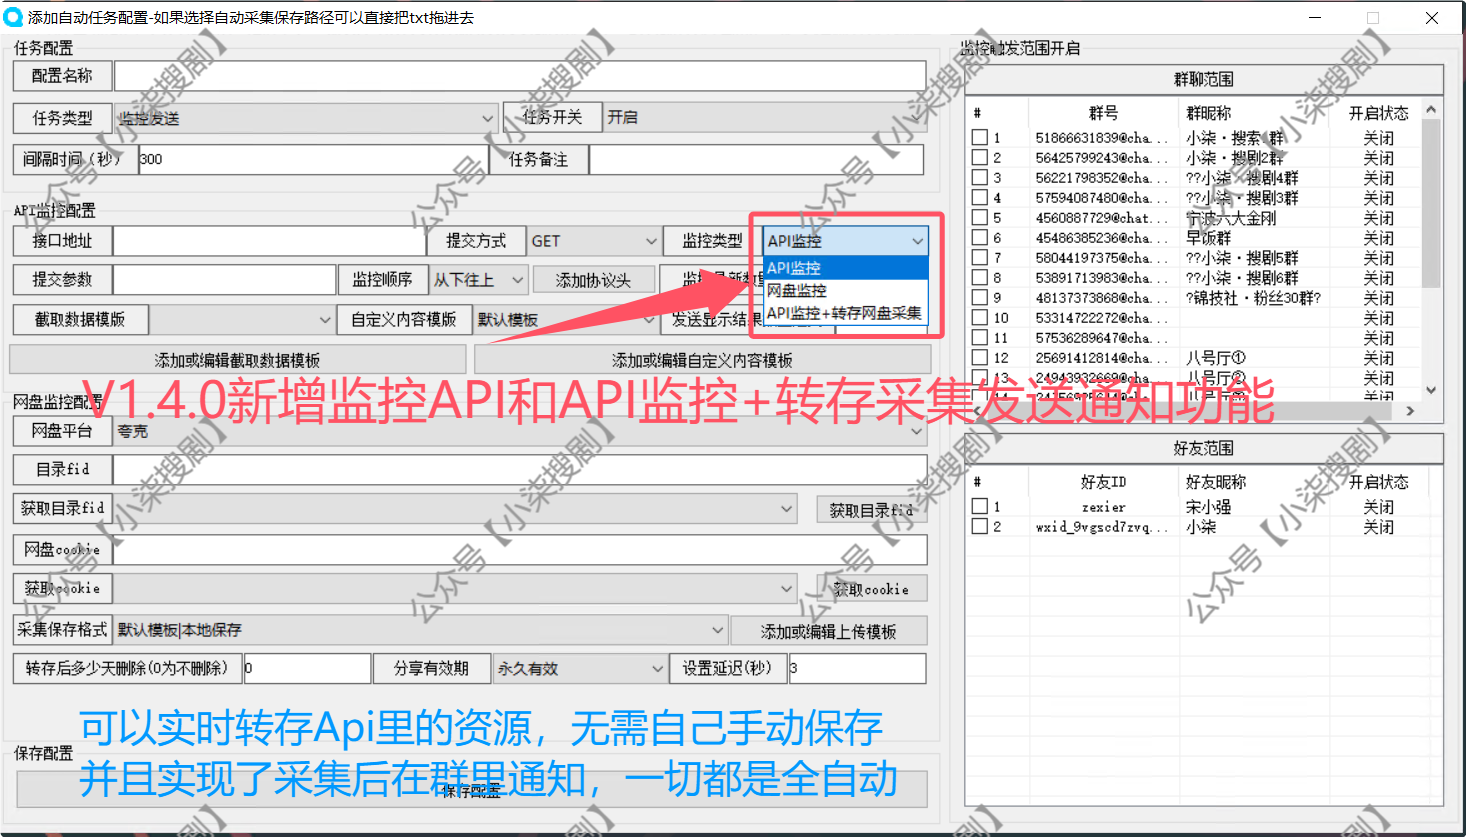Image resolution: width=1466 pixels, height=837 pixels.
Task: Open the 采集保存格式 dropdown
Action: point(420,630)
